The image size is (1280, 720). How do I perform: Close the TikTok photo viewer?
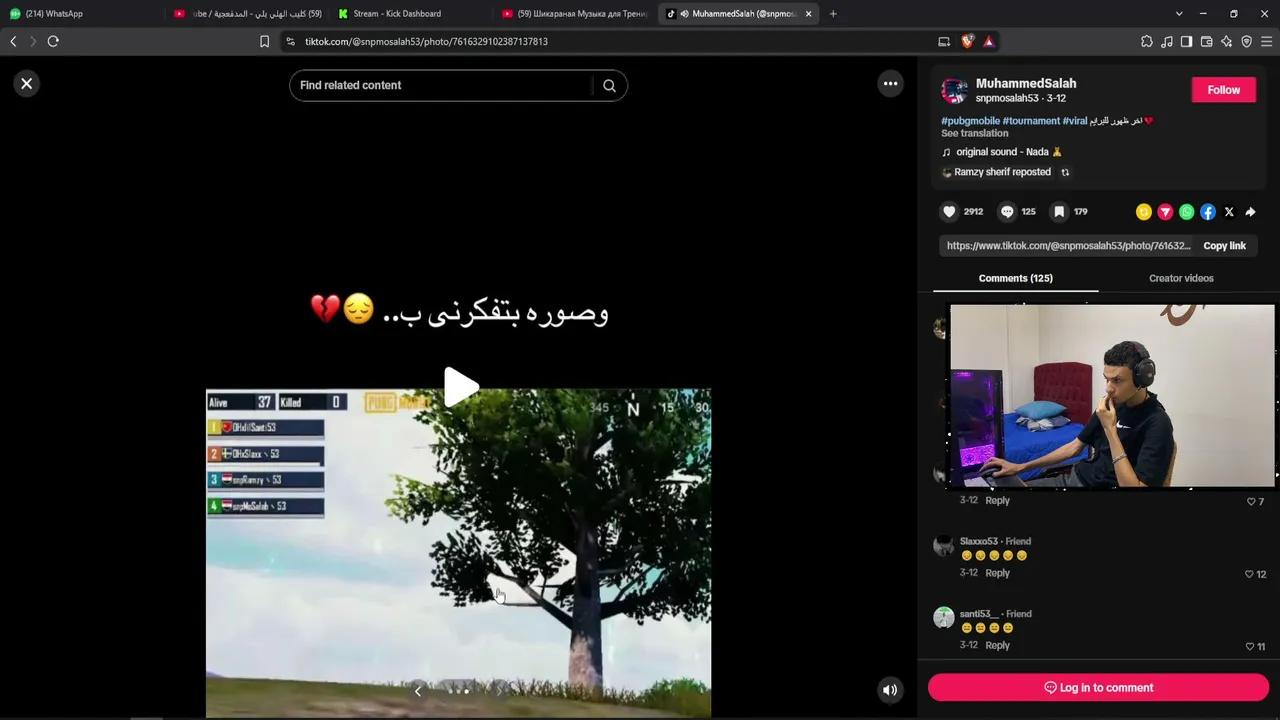[x=27, y=84]
